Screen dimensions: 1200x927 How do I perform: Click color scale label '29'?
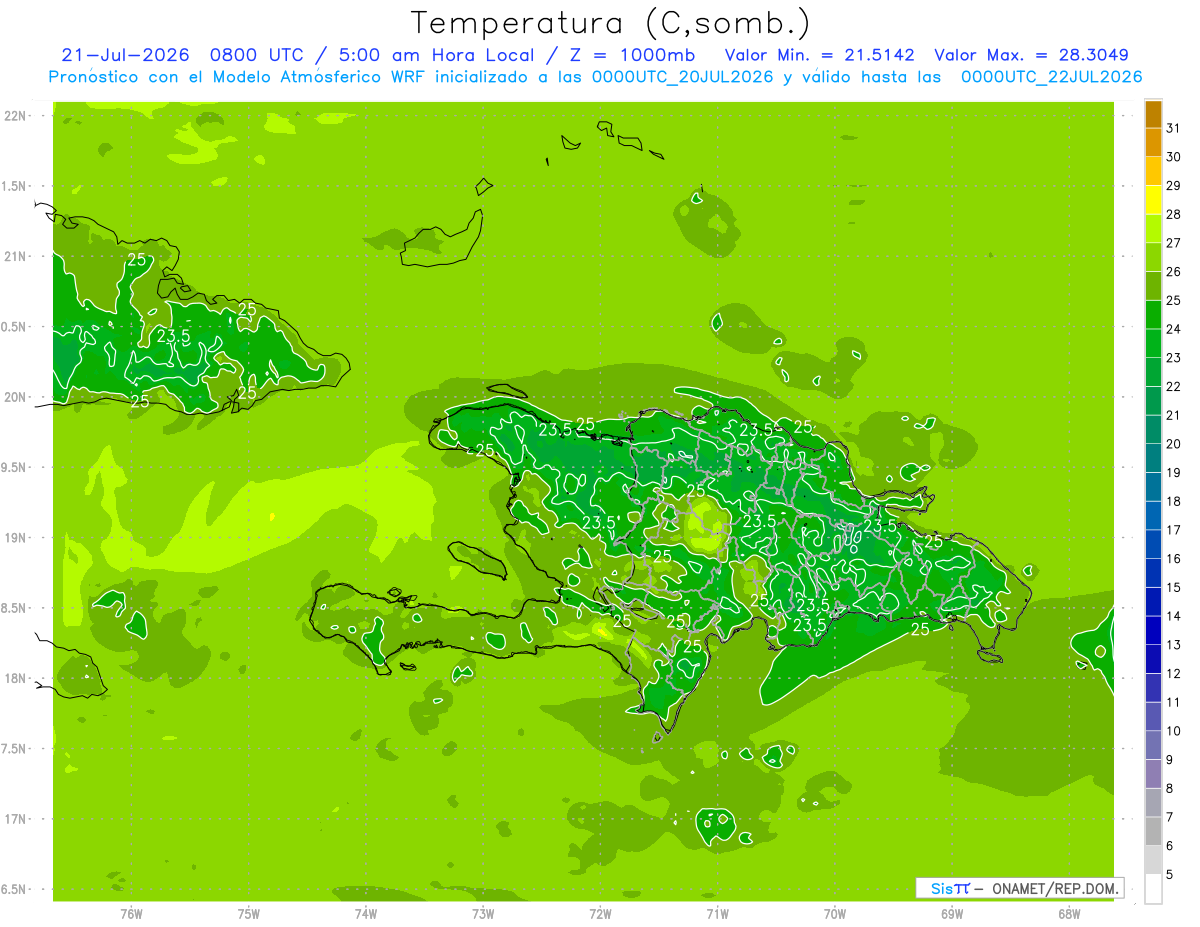point(1174,186)
